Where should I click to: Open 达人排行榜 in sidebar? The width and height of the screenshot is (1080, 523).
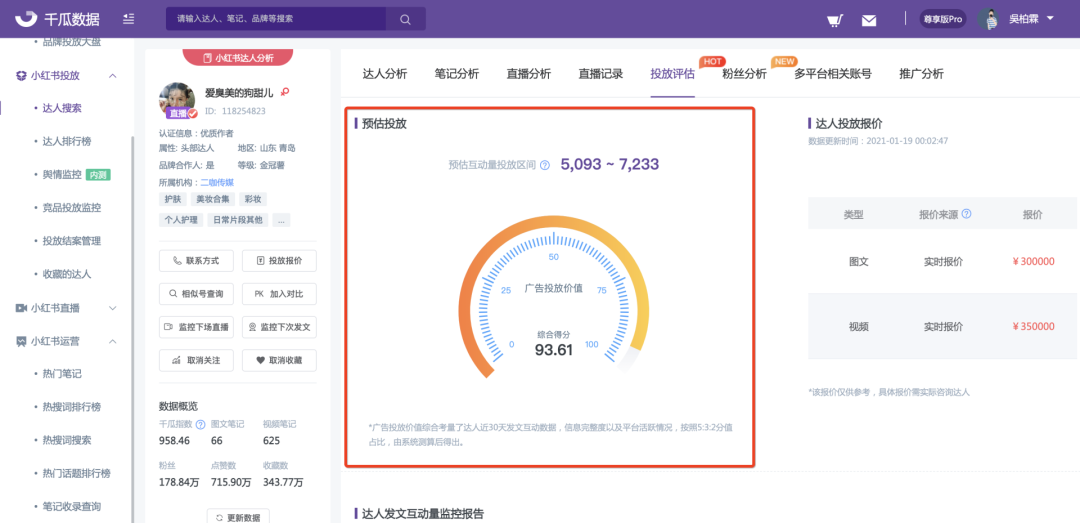[66, 141]
